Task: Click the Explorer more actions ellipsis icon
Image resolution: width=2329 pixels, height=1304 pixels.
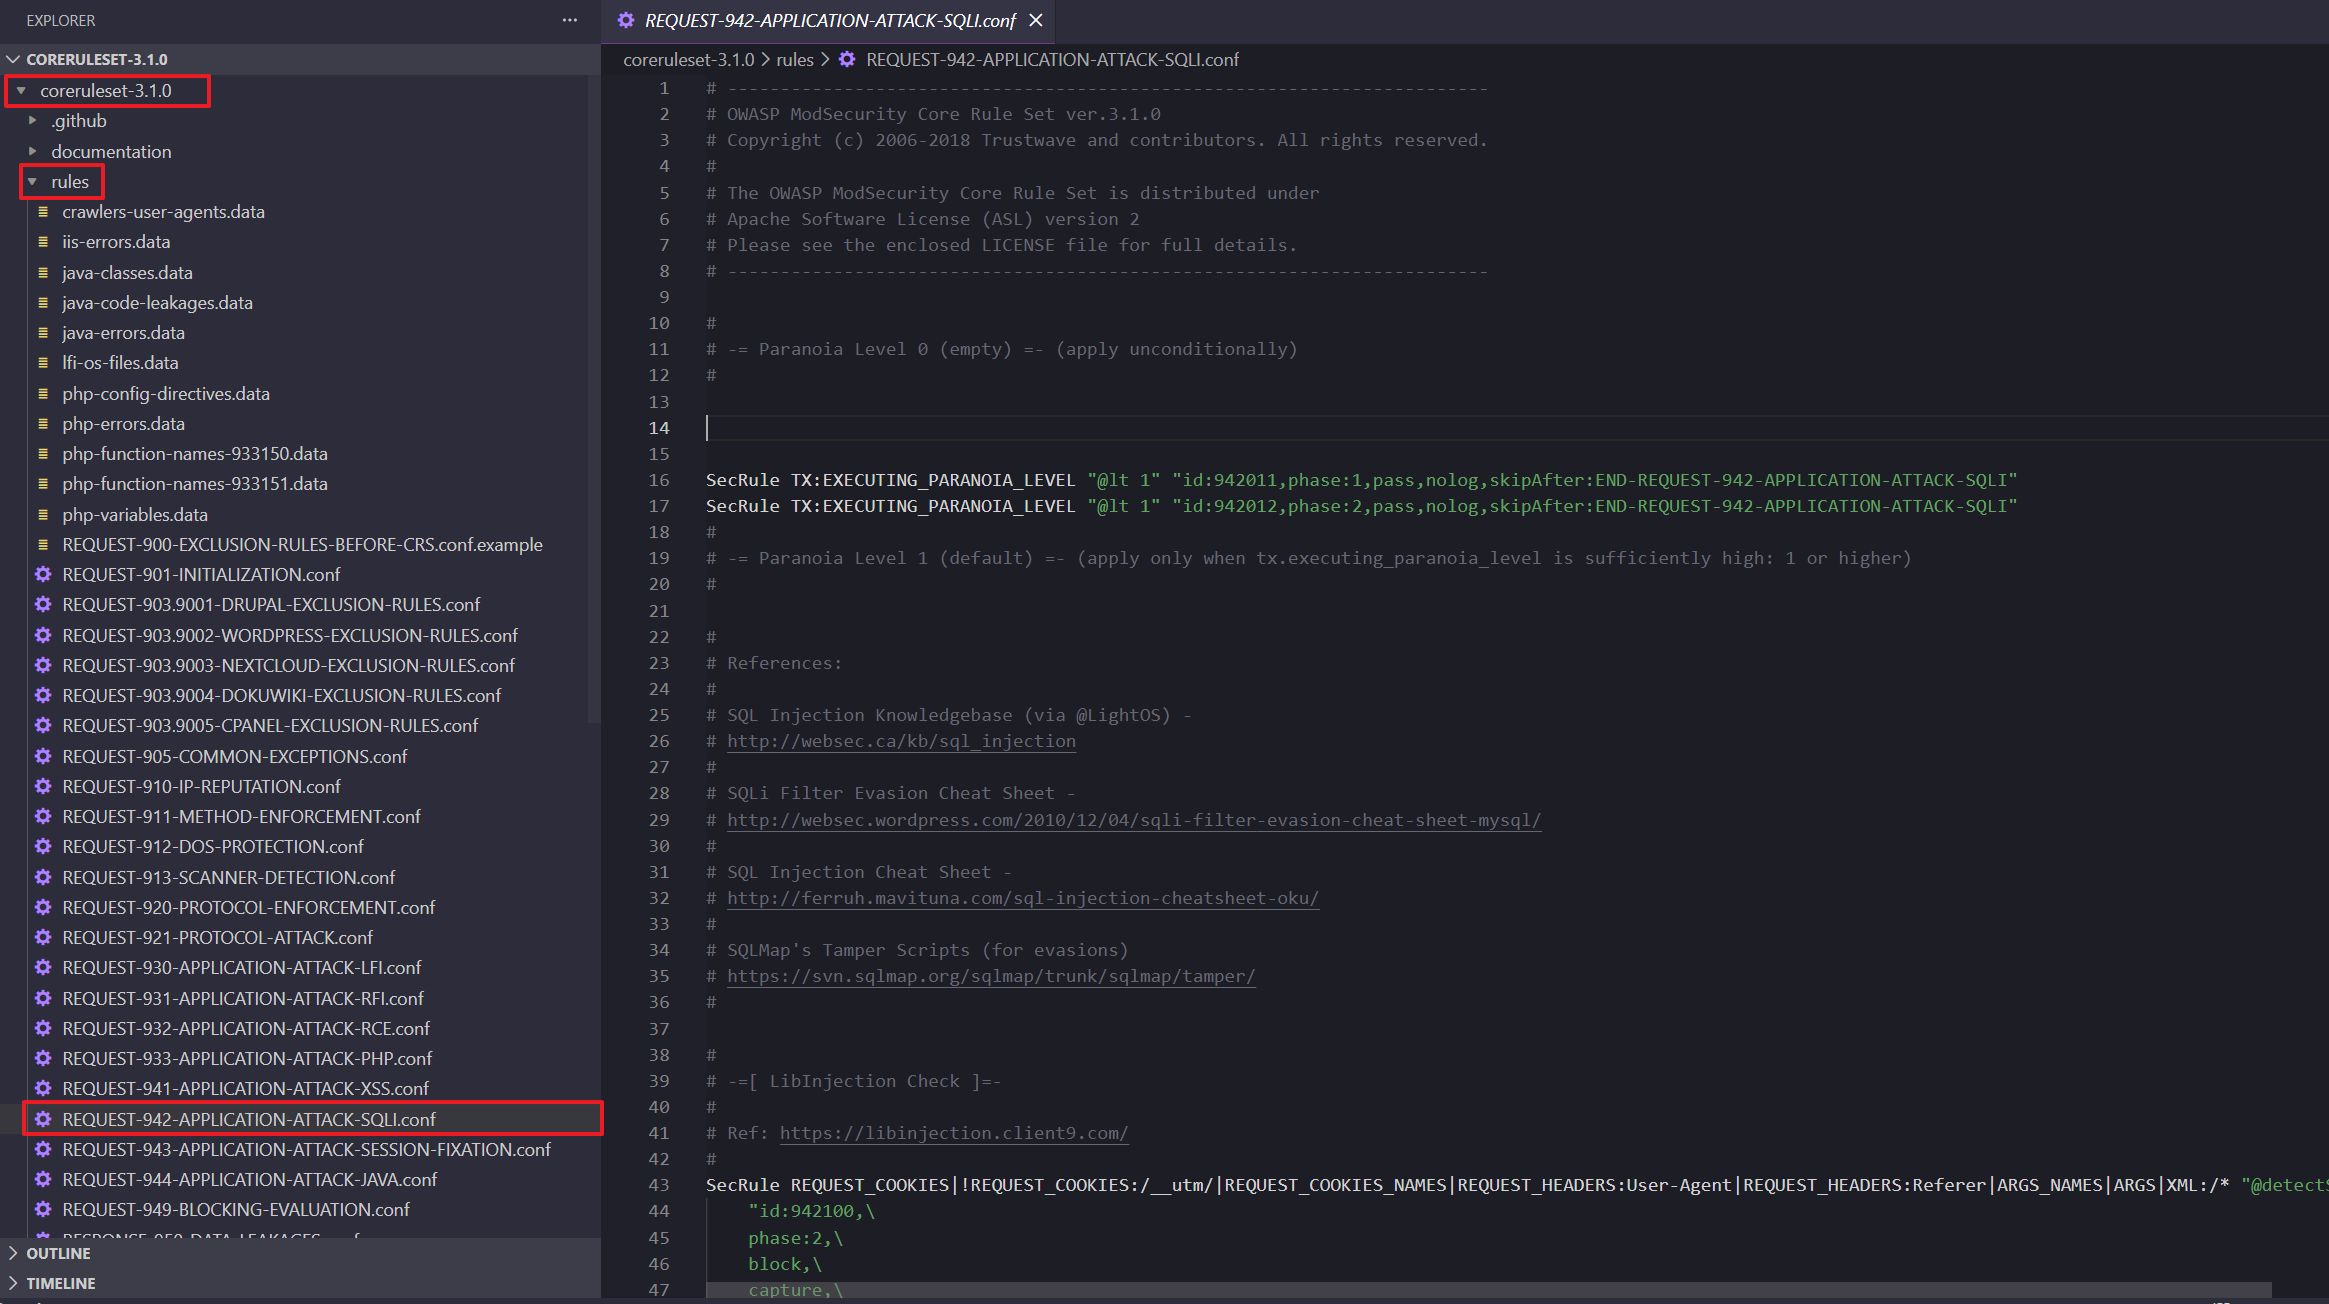Action: 570,20
